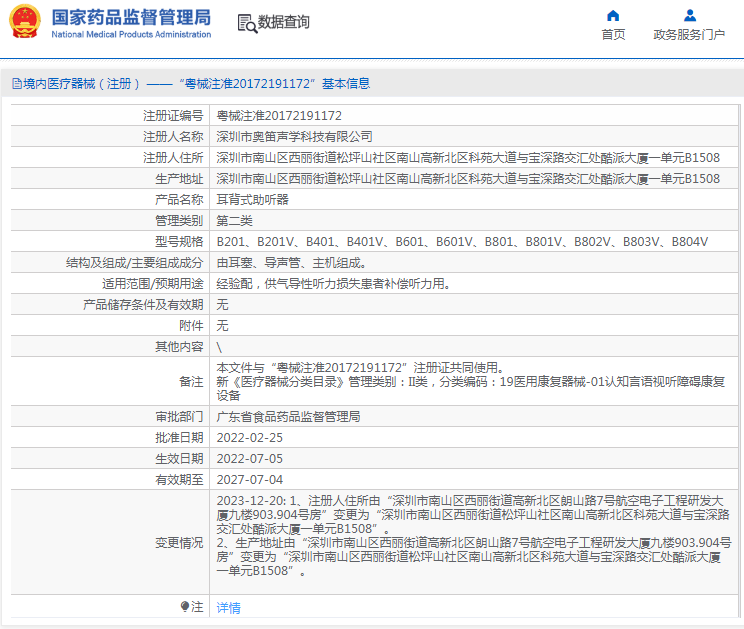The width and height of the screenshot is (744, 629).
Task: Click the 结构及组成/主要组成成分 label
Action: click(134, 263)
